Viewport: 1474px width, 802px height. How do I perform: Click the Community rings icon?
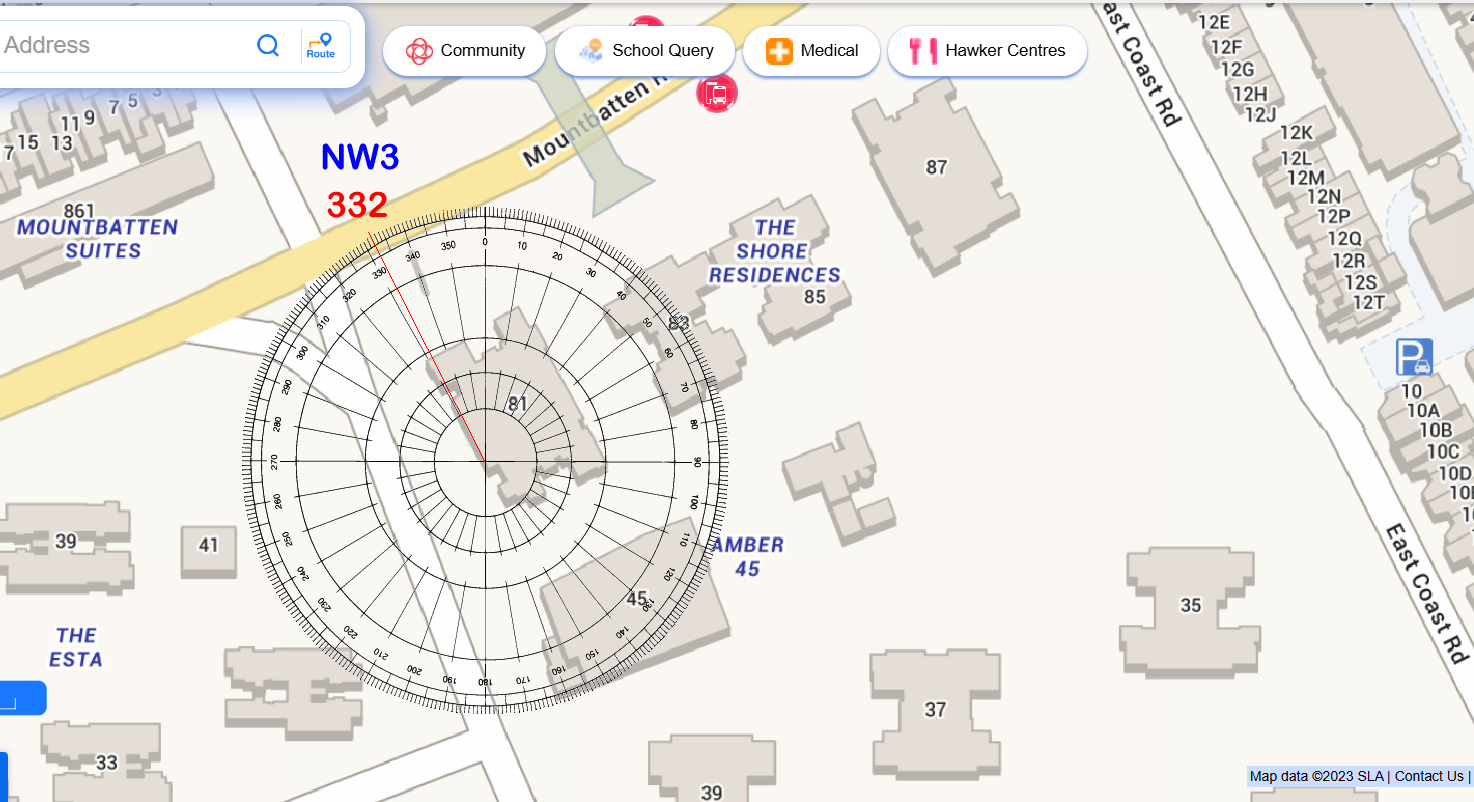[x=419, y=51]
